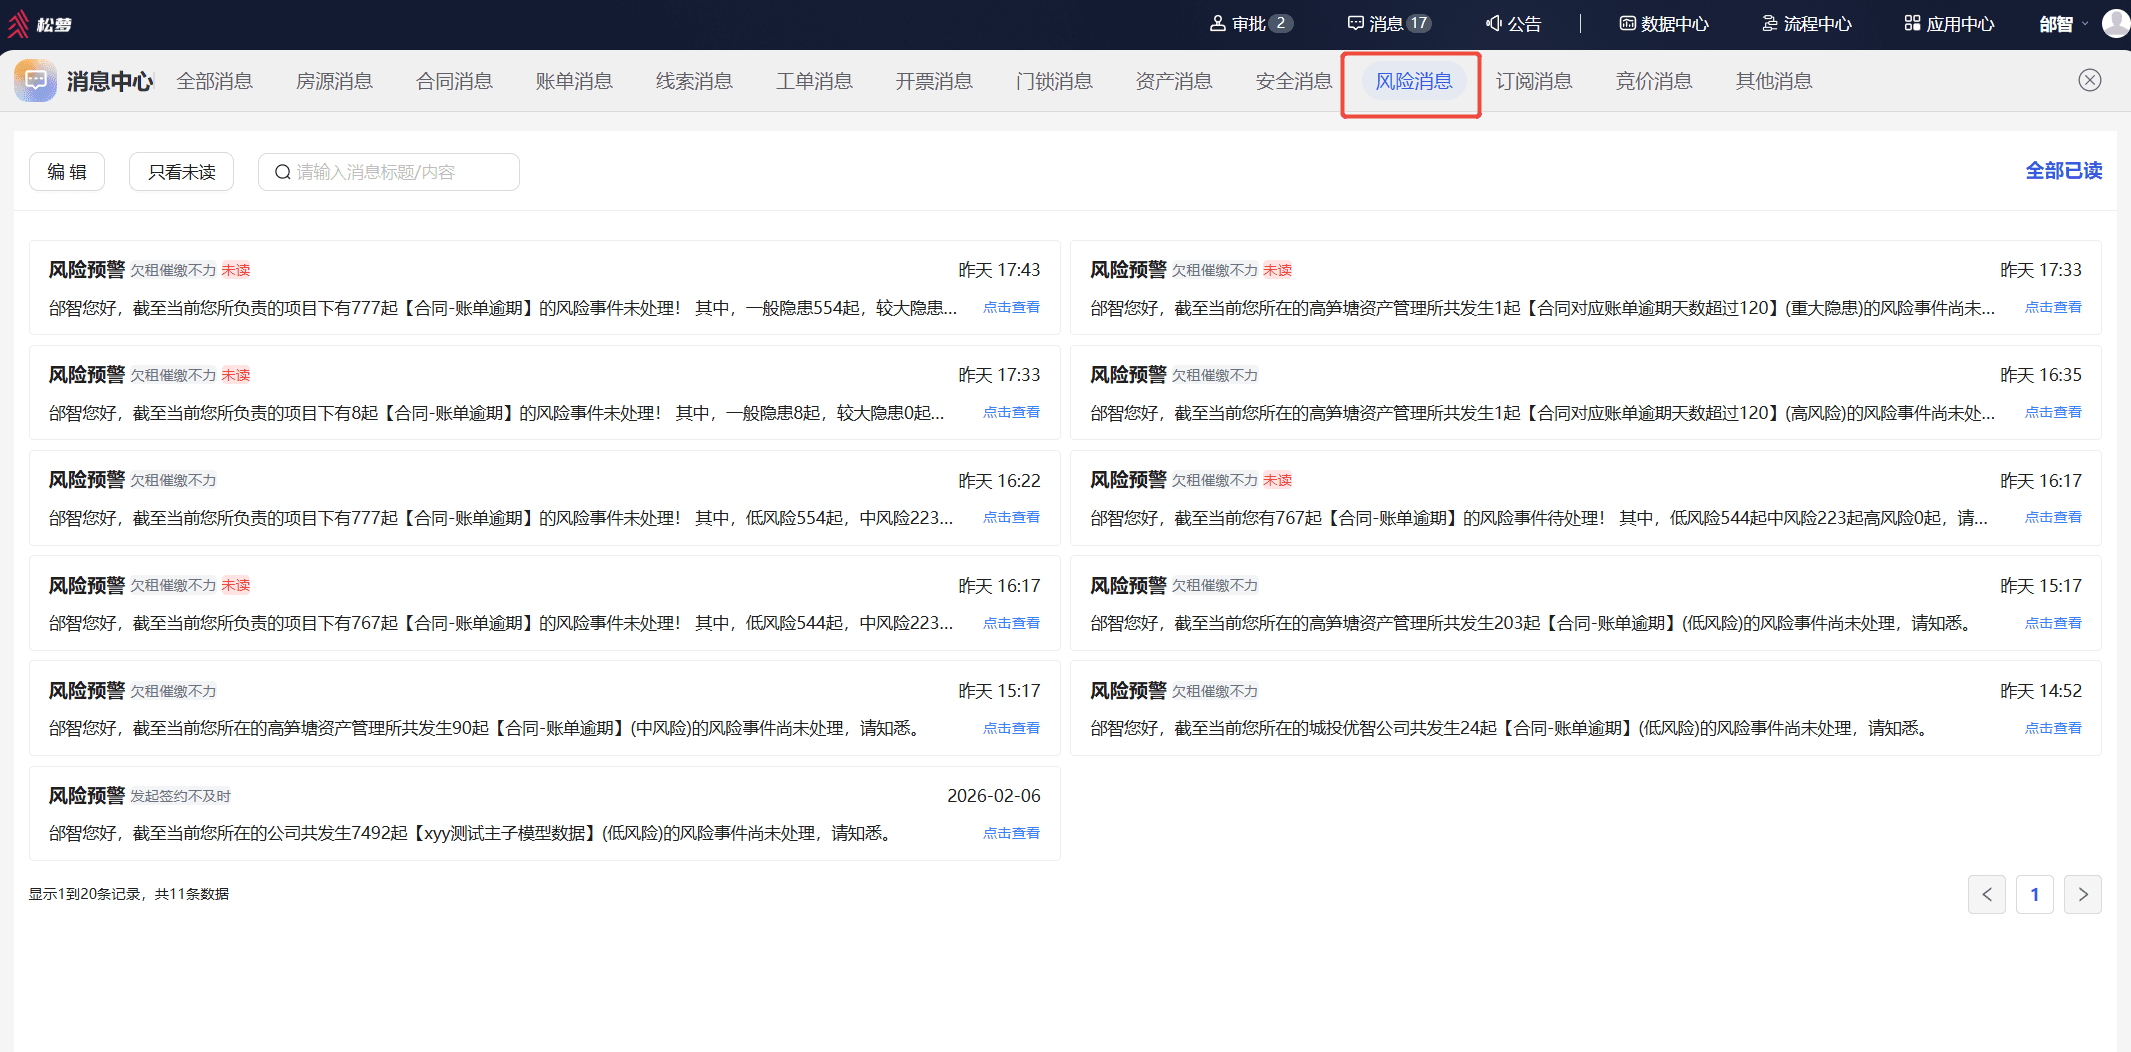Click 点击查看 for 项目下有767起 message
The height and width of the screenshot is (1052, 2131).
pyautogui.click(x=1011, y=623)
